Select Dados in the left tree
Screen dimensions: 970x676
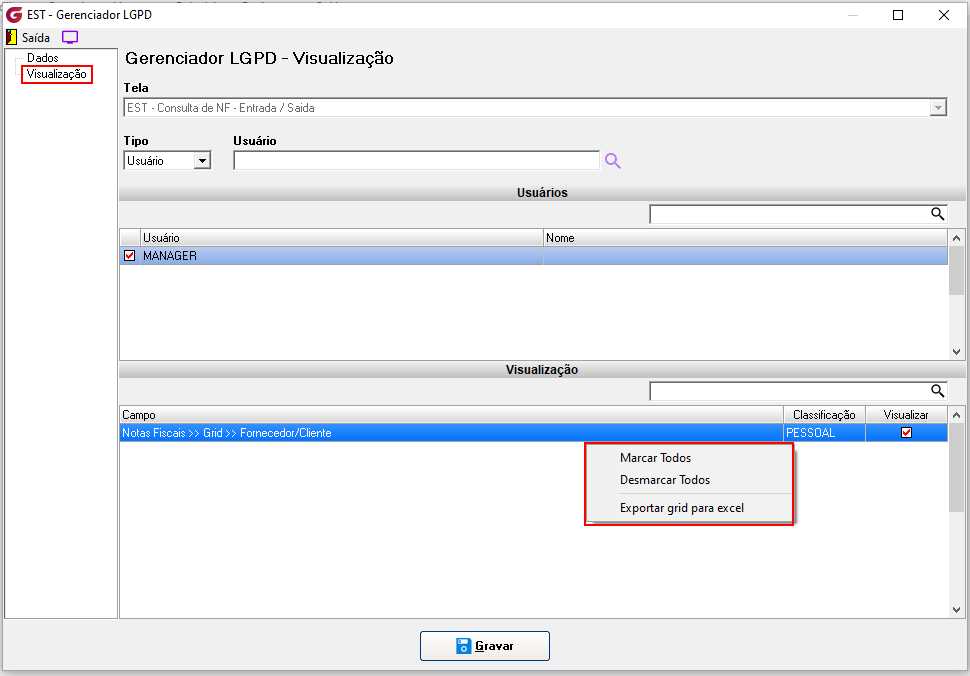pyautogui.click(x=43, y=58)
